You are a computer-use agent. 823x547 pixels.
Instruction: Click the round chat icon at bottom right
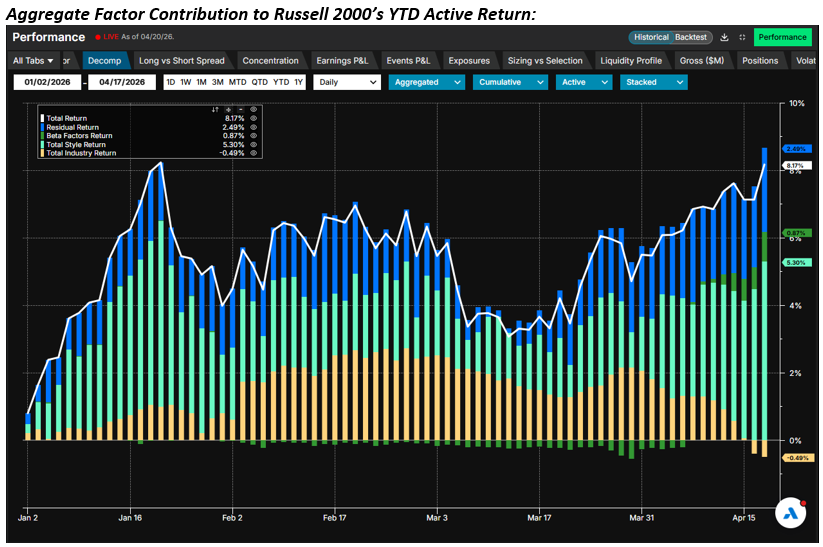click(790, 511)
